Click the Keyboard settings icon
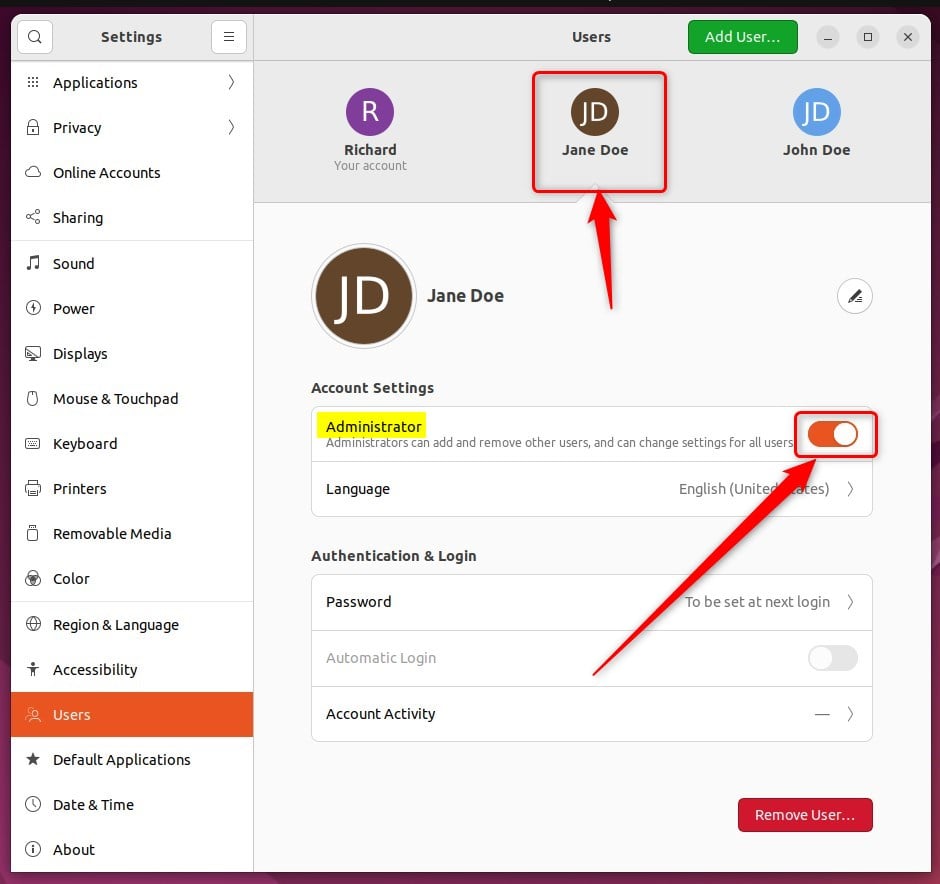 coord(31,443)
